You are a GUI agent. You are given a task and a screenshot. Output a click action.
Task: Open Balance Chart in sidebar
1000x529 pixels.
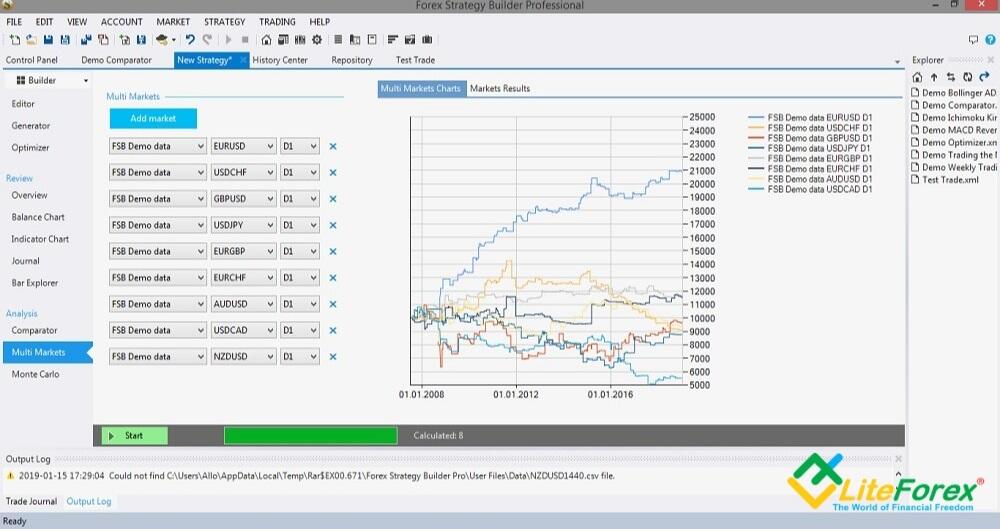[x=38, y=217]
